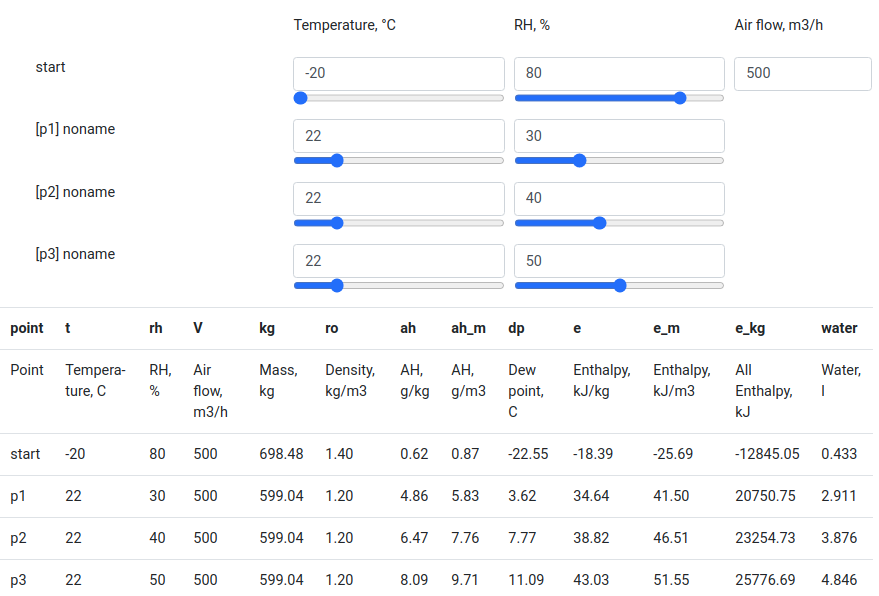Click the p1 RH slider handle
879x596 pixels.
click(579, 160)
